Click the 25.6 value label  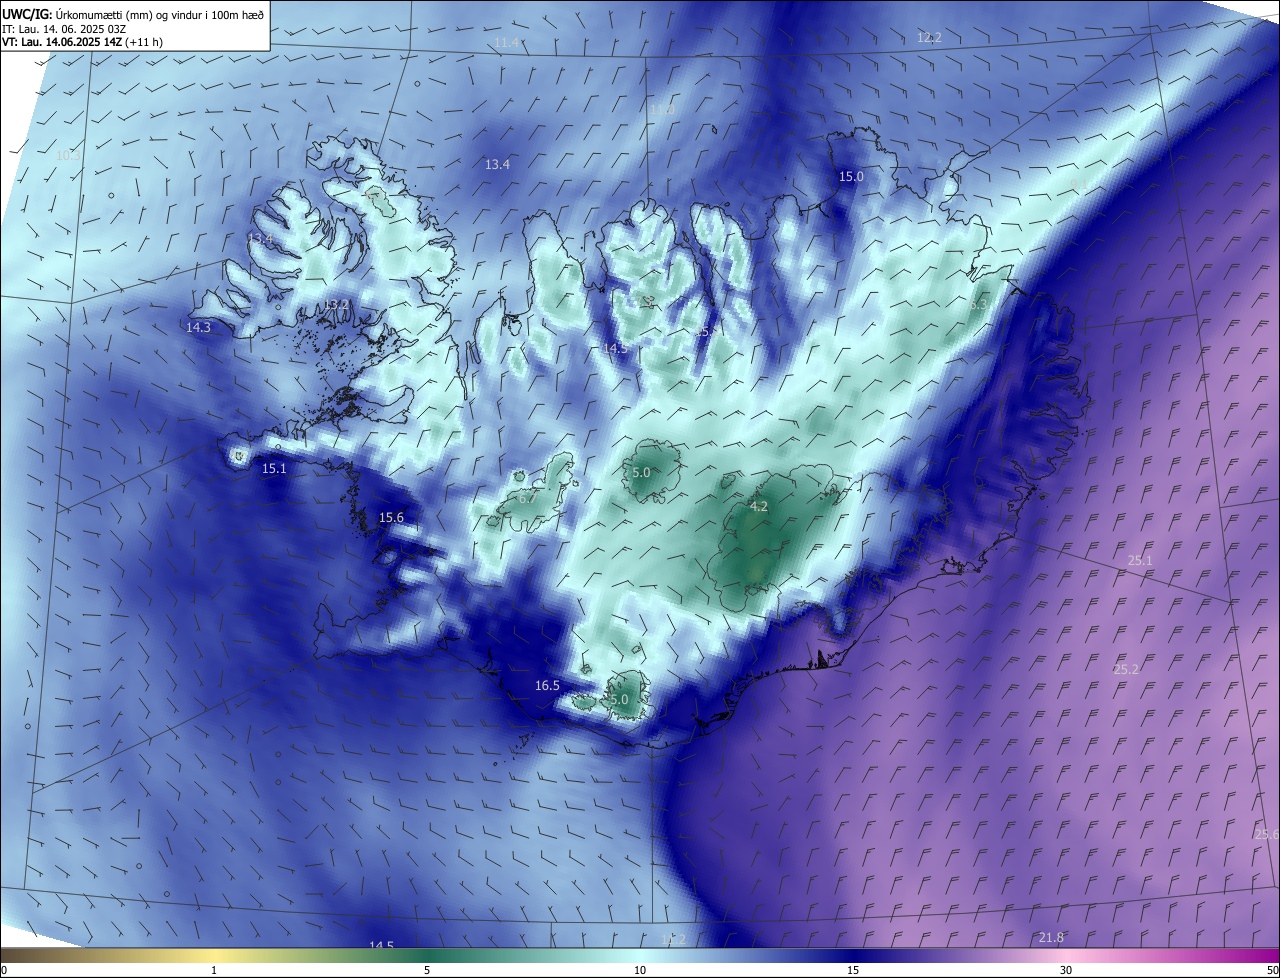tap(1266, 834)
